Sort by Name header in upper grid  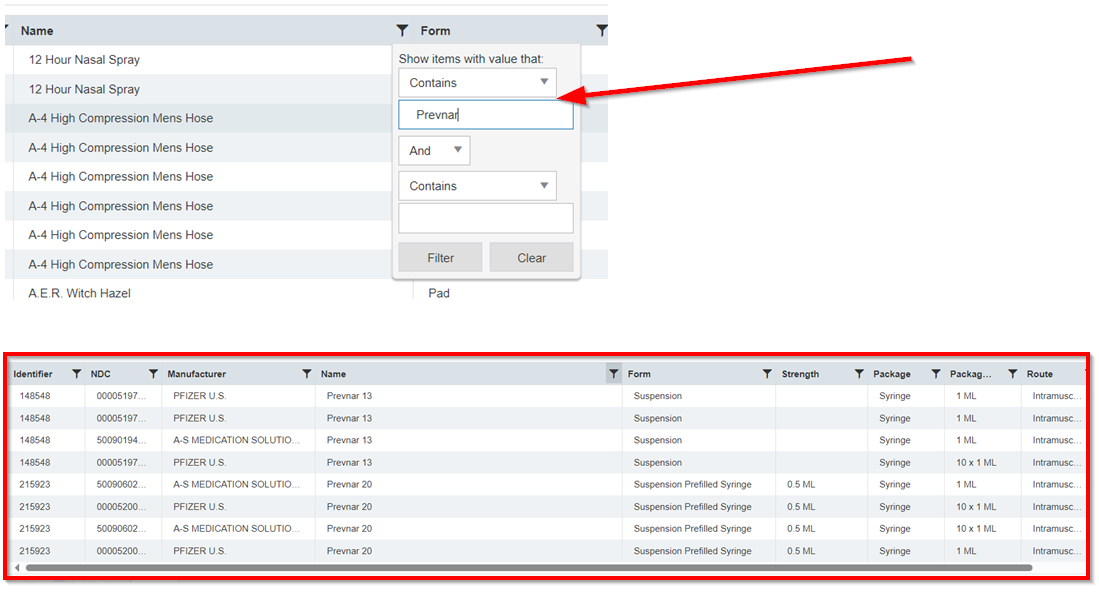pos(37,31)
